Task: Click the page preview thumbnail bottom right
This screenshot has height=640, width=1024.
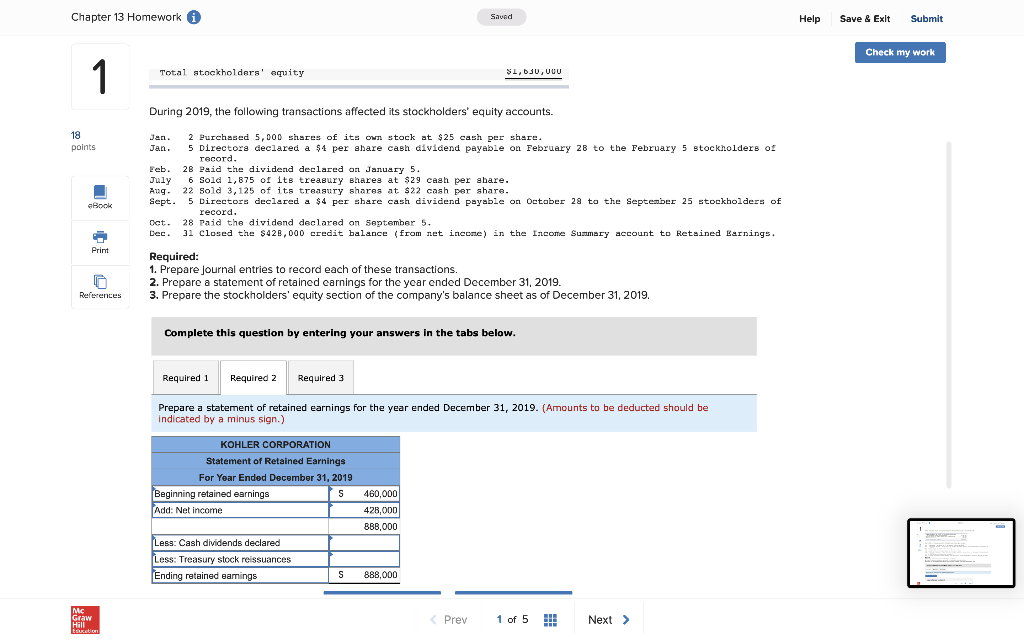Action: pos(960,551)
